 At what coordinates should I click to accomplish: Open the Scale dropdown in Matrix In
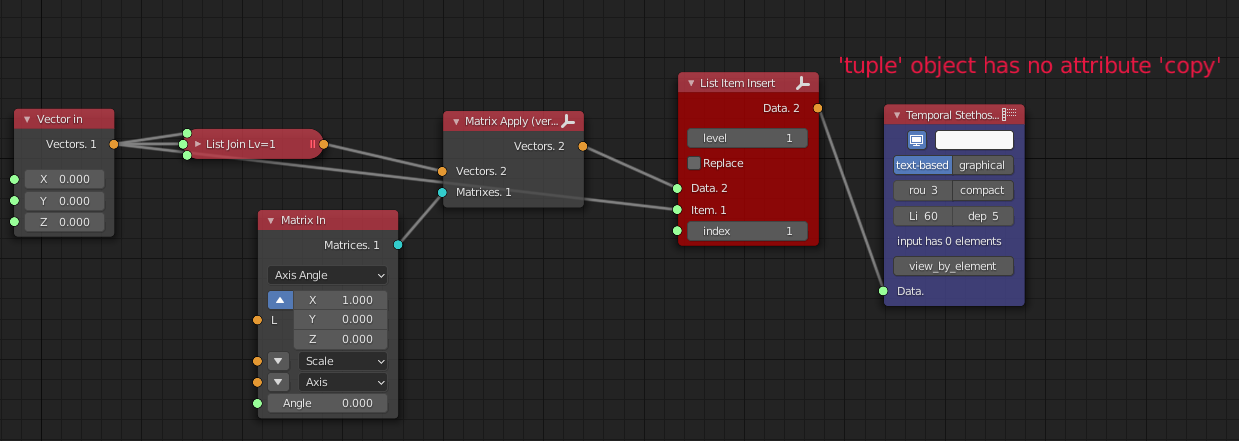click(343, 361)
